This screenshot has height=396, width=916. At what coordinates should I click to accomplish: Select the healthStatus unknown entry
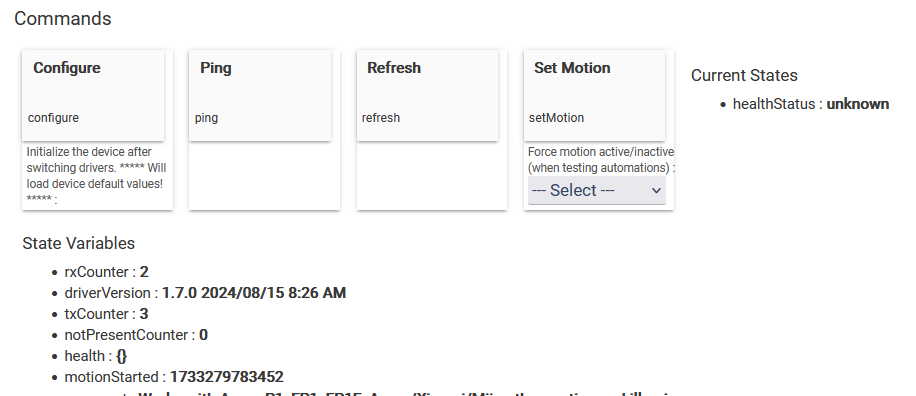pos(811,104)
